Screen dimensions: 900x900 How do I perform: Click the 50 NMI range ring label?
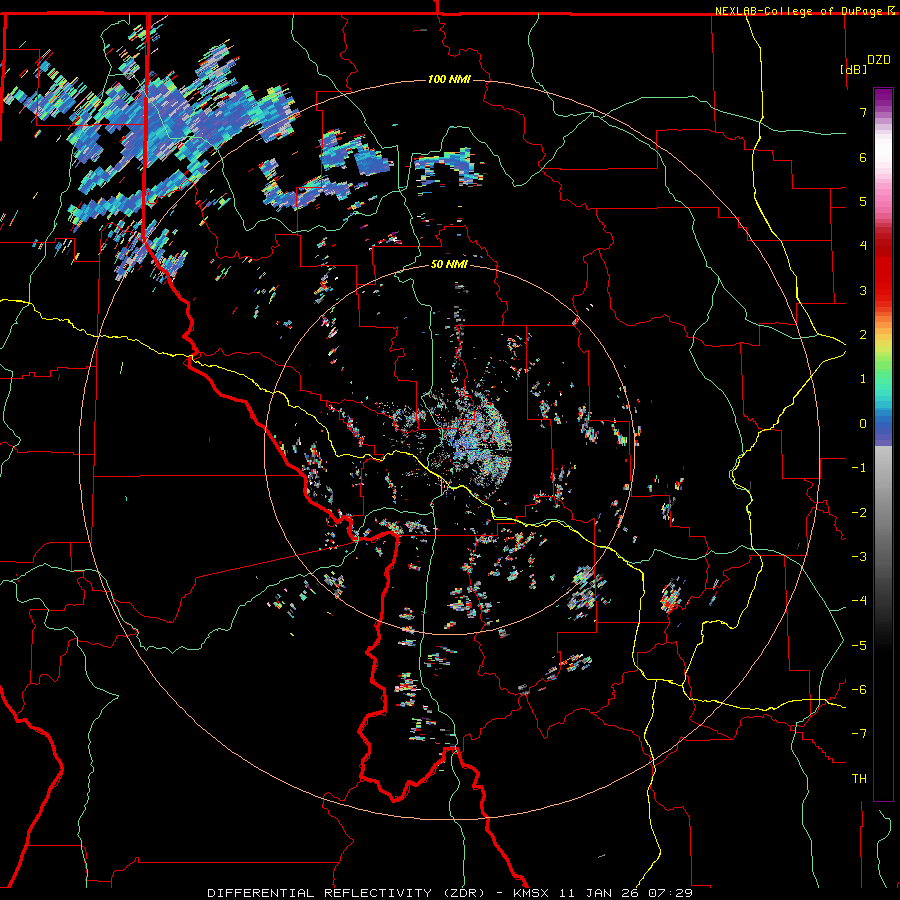(449, 264)
